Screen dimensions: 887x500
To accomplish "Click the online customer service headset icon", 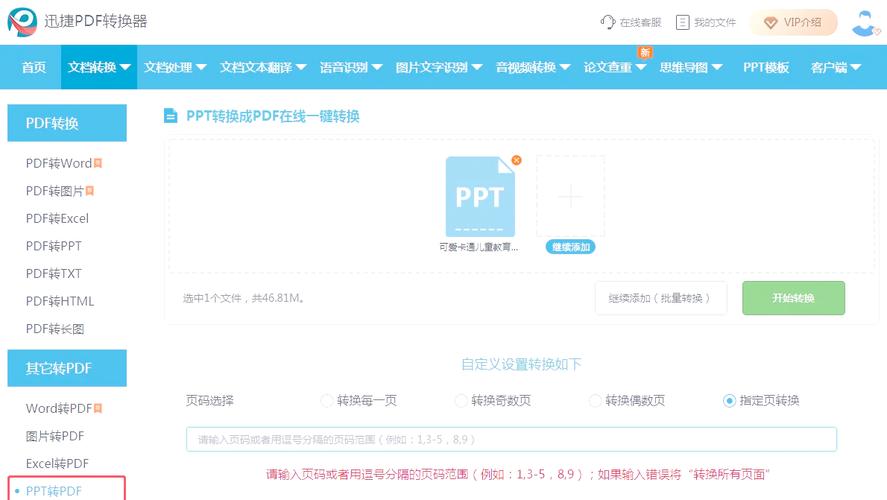I will [608, 22].
